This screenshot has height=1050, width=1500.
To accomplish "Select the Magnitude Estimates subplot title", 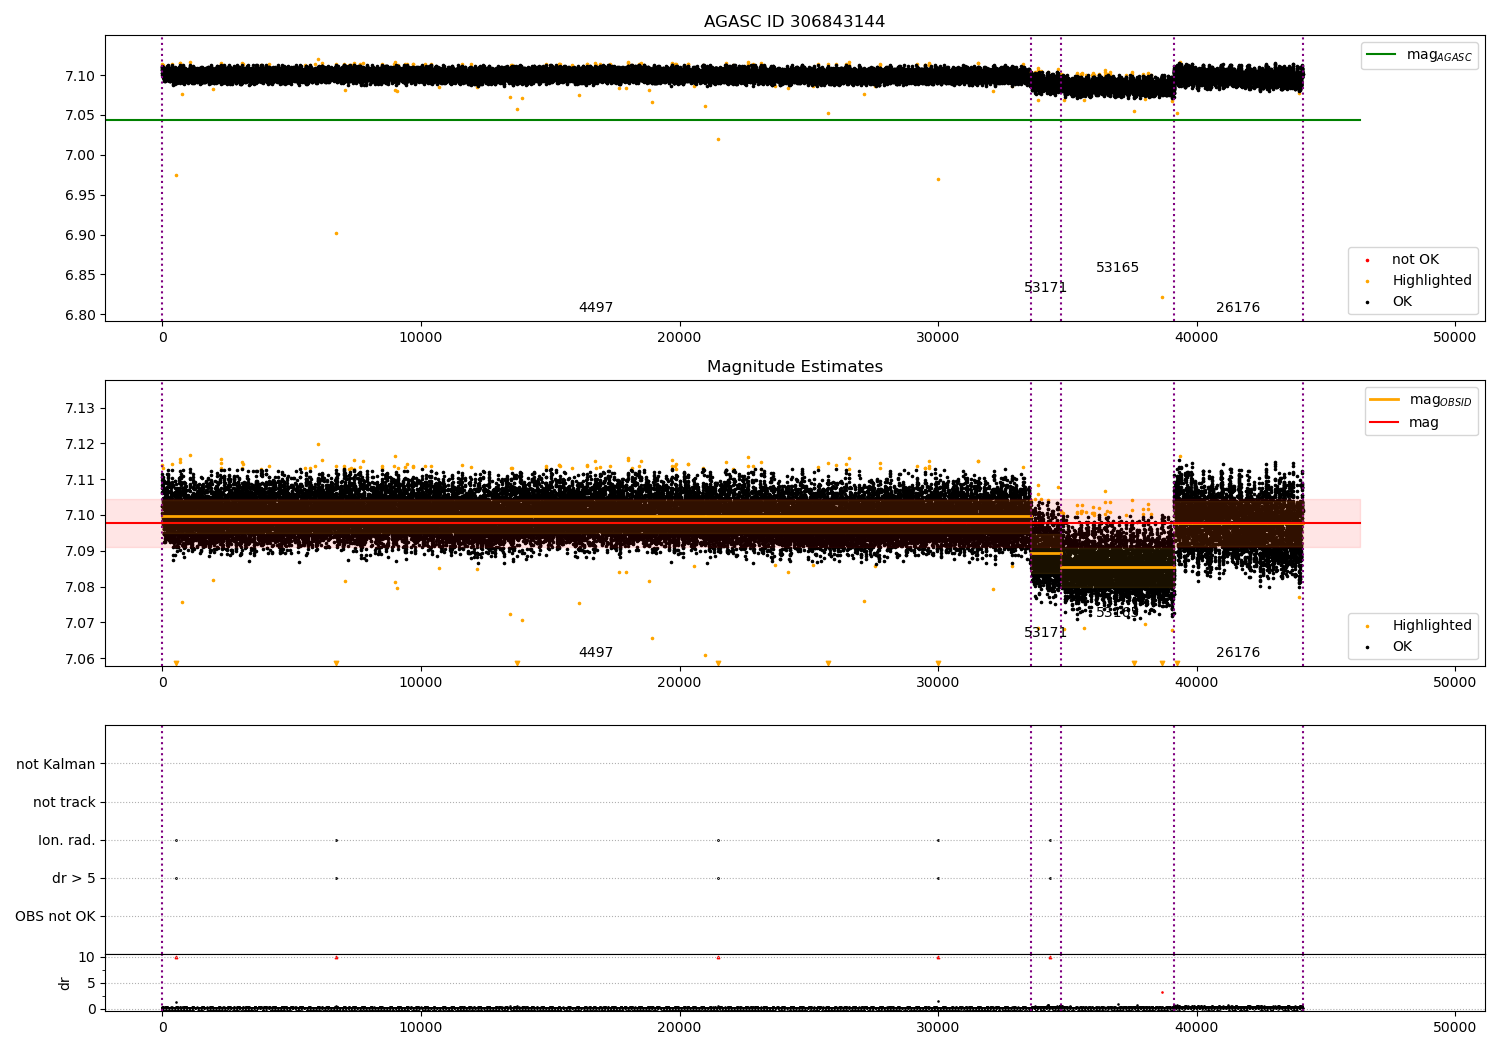I will click(x=794, y=367).
